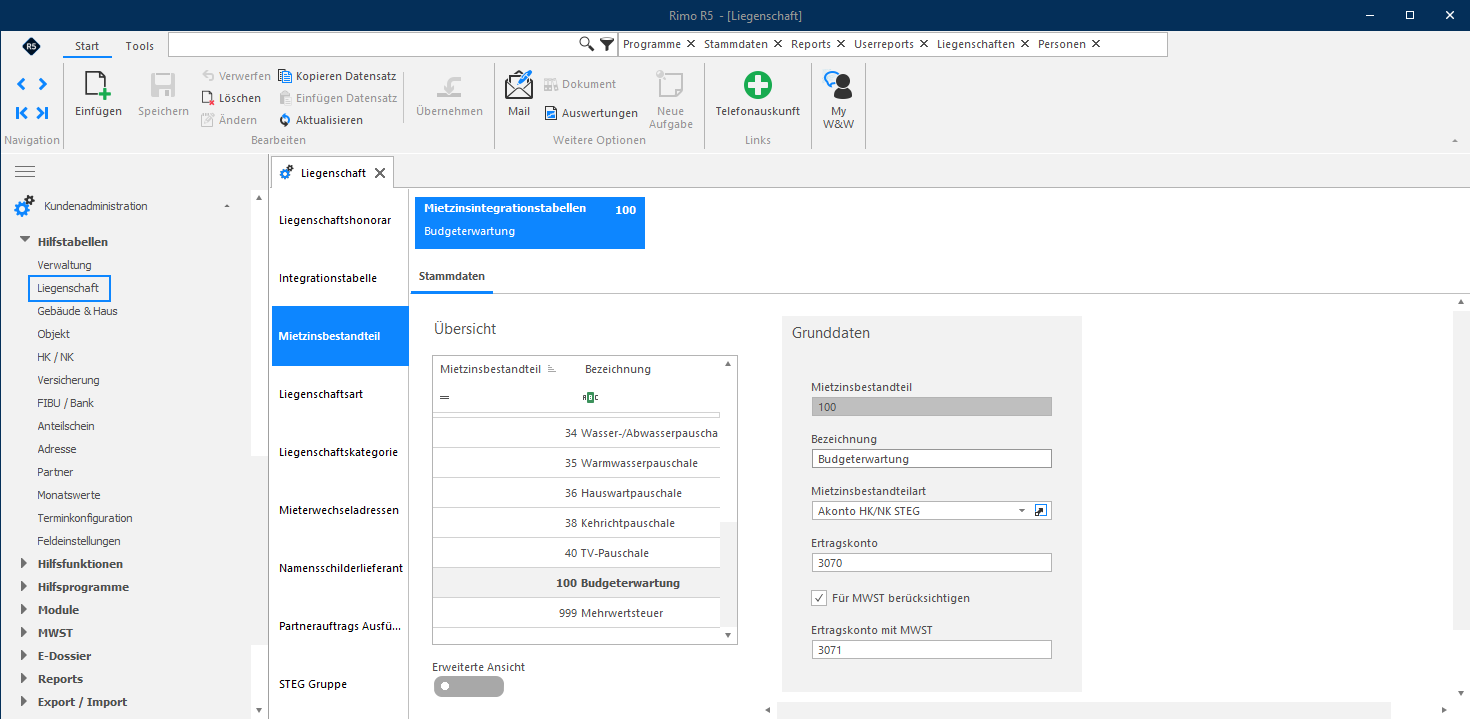The image size is (1470, 719).
Task: Toggle the Erweiterte Ansicht switch
Action: click(469, 686)
